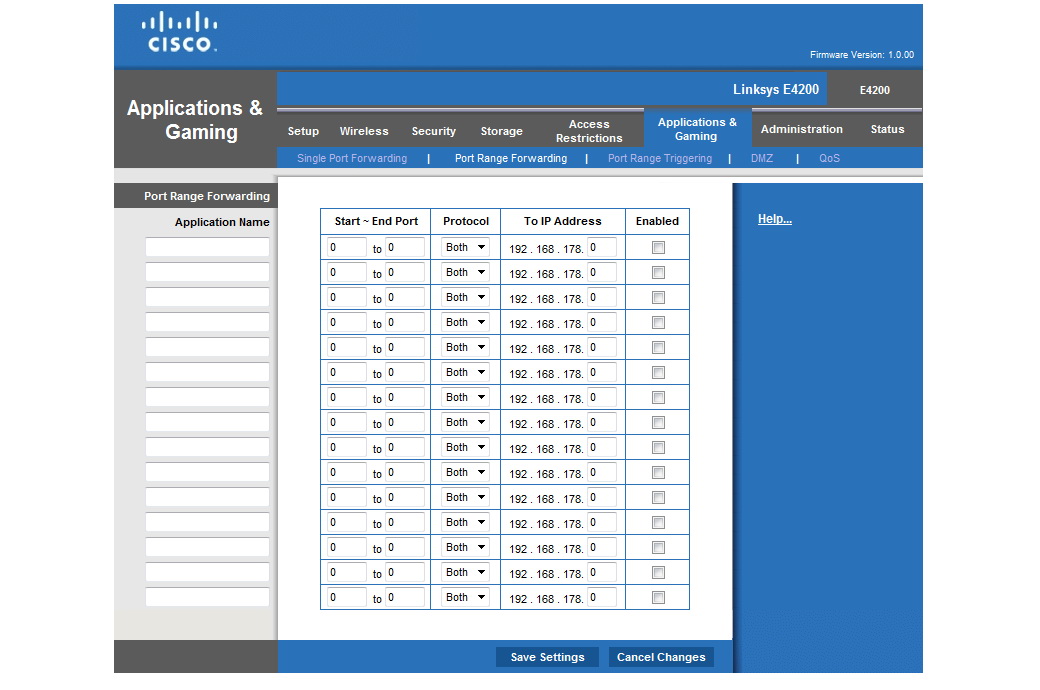Open the Protocol dropdown in first row
The width and height of the screenshot is (1040, 690).
click(465, 247)
